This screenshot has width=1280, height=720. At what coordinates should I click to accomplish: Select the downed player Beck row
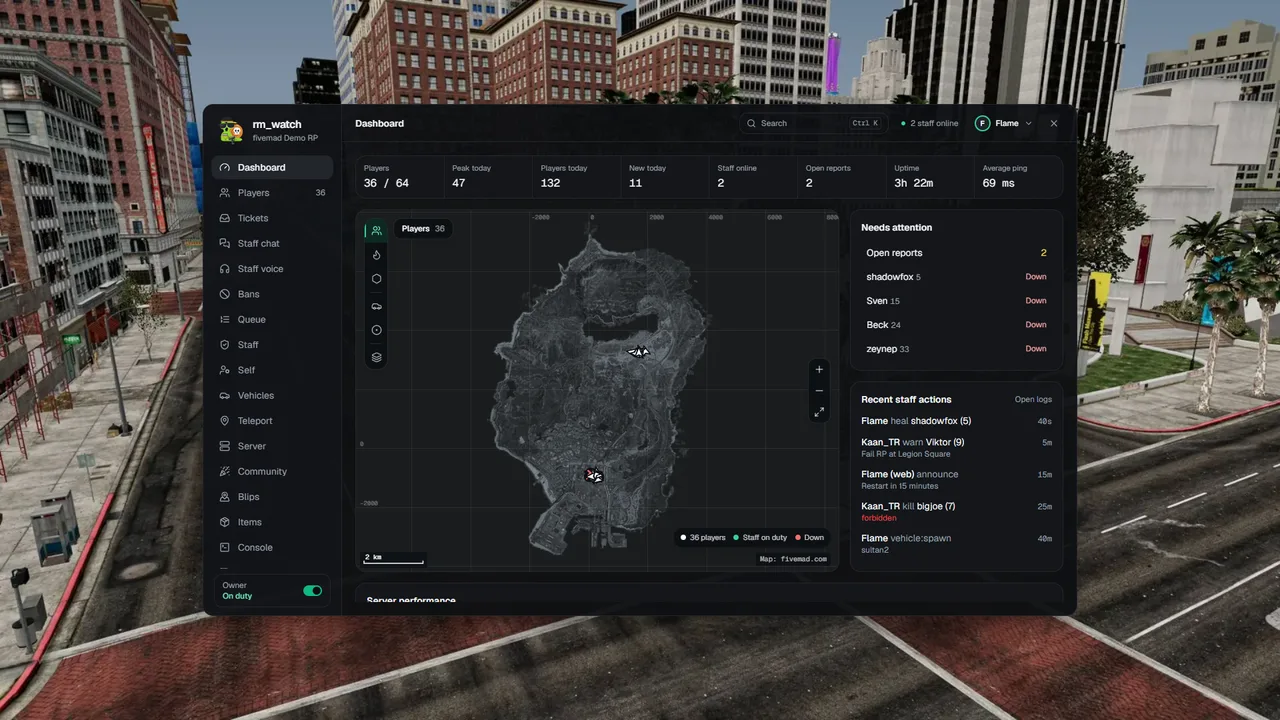tap(956, 325)
